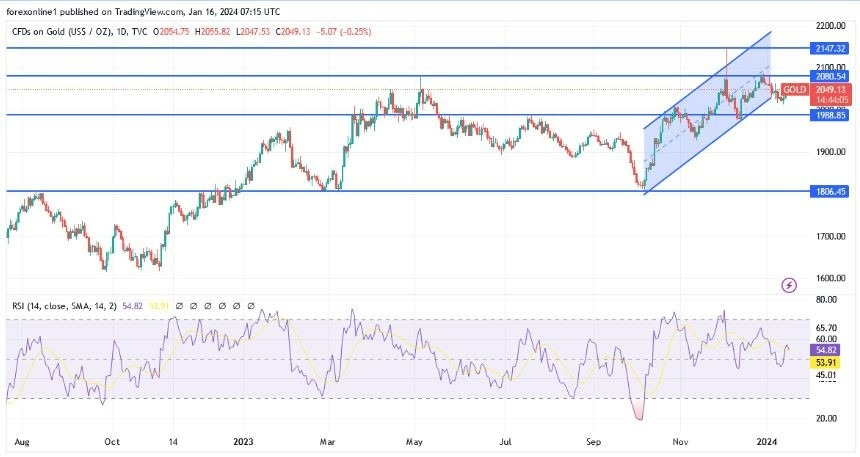Viewport: 860px width, 457px height.
Task: Click the purple lightning bolt icon
Action: click(x=789, y=285)
